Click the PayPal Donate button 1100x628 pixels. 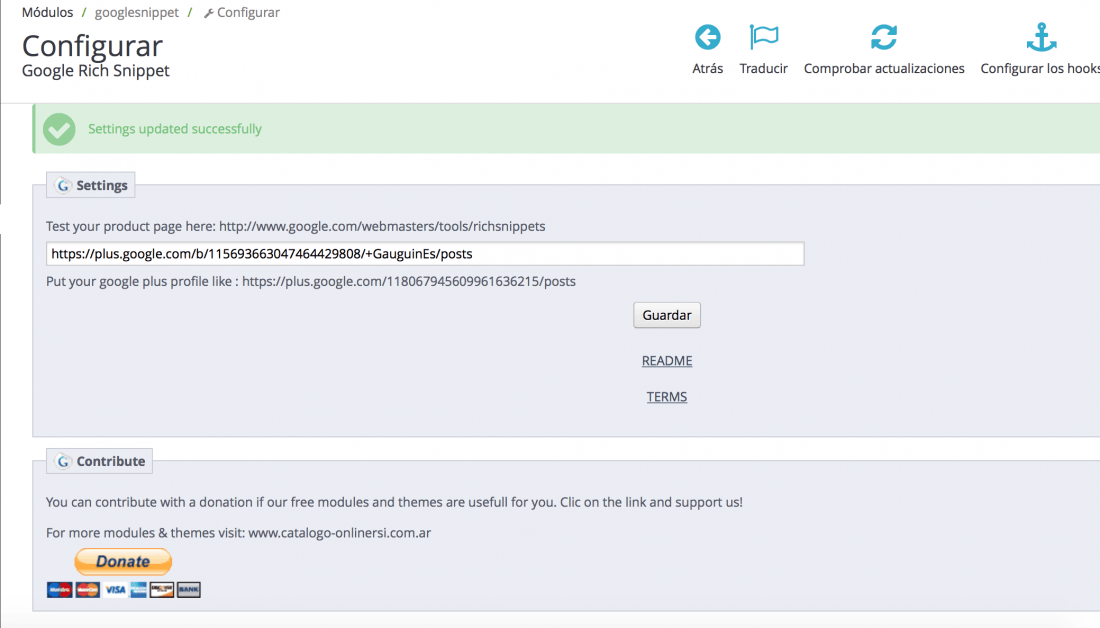coord(123,561)
